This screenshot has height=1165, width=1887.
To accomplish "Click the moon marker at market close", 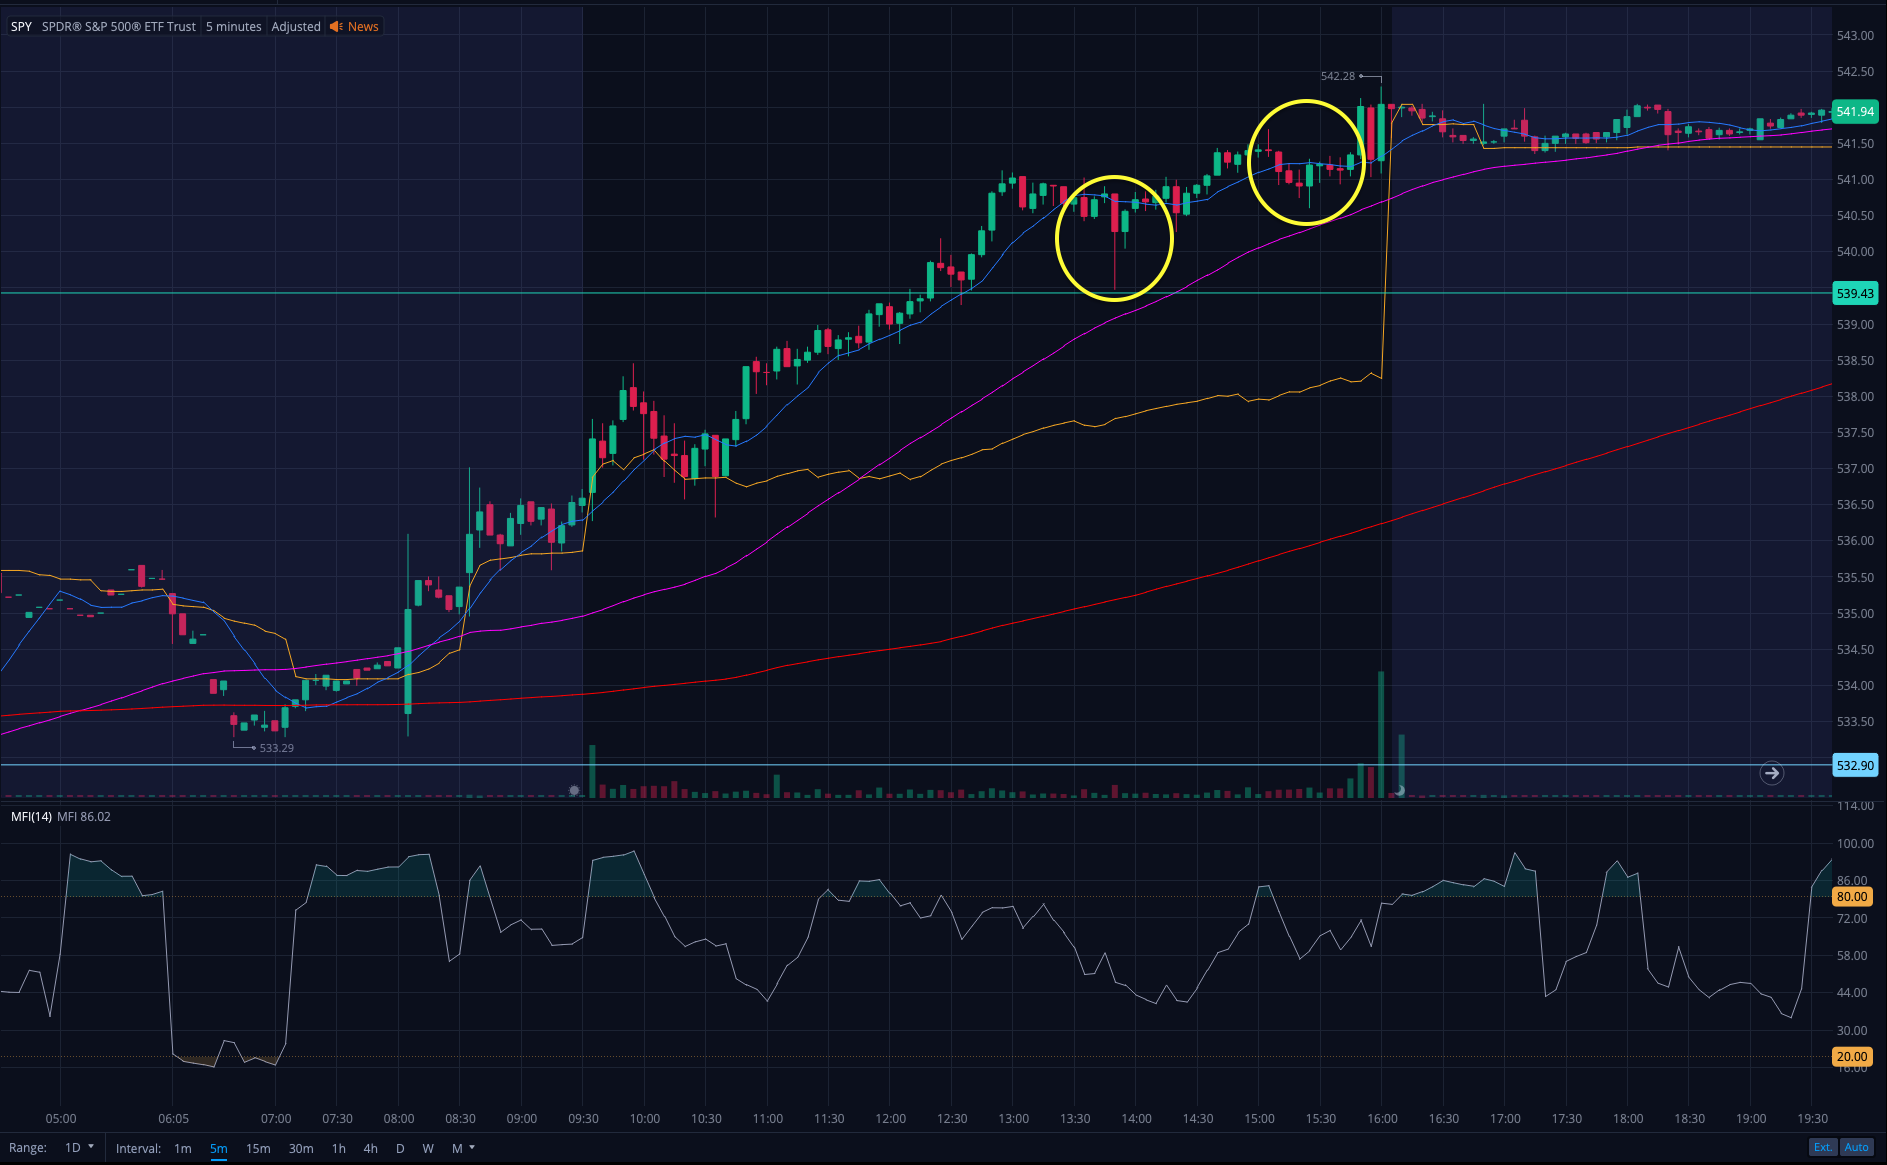I will click(x=1400, y=791).
